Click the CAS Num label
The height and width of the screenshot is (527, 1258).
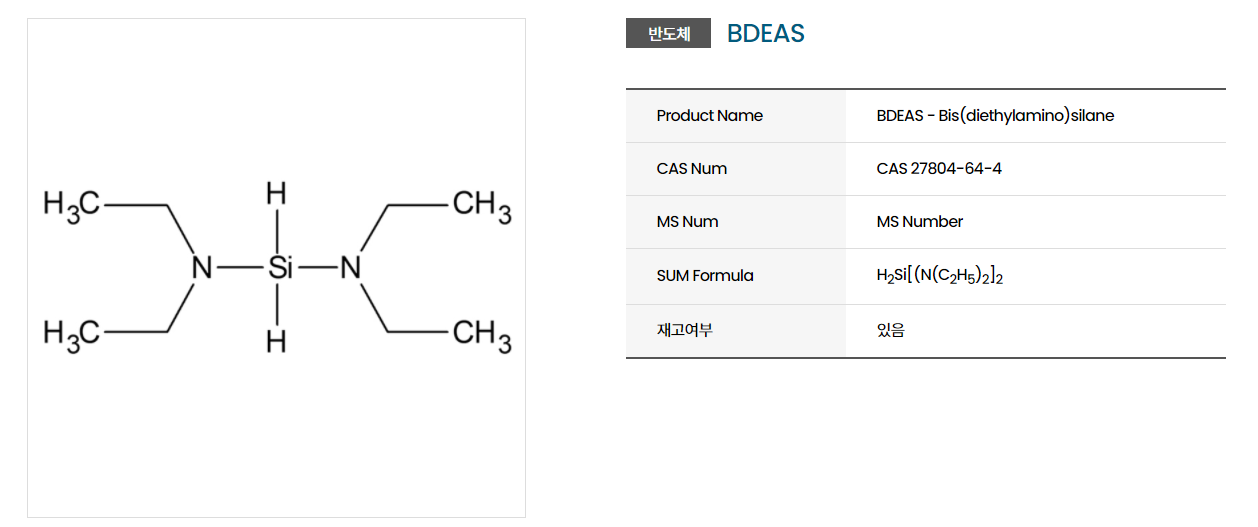[x=691, y=169]
